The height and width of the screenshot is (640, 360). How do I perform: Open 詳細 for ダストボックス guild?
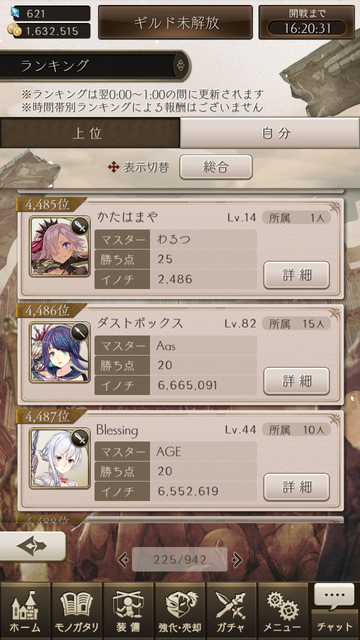click(x=296, y=381)
